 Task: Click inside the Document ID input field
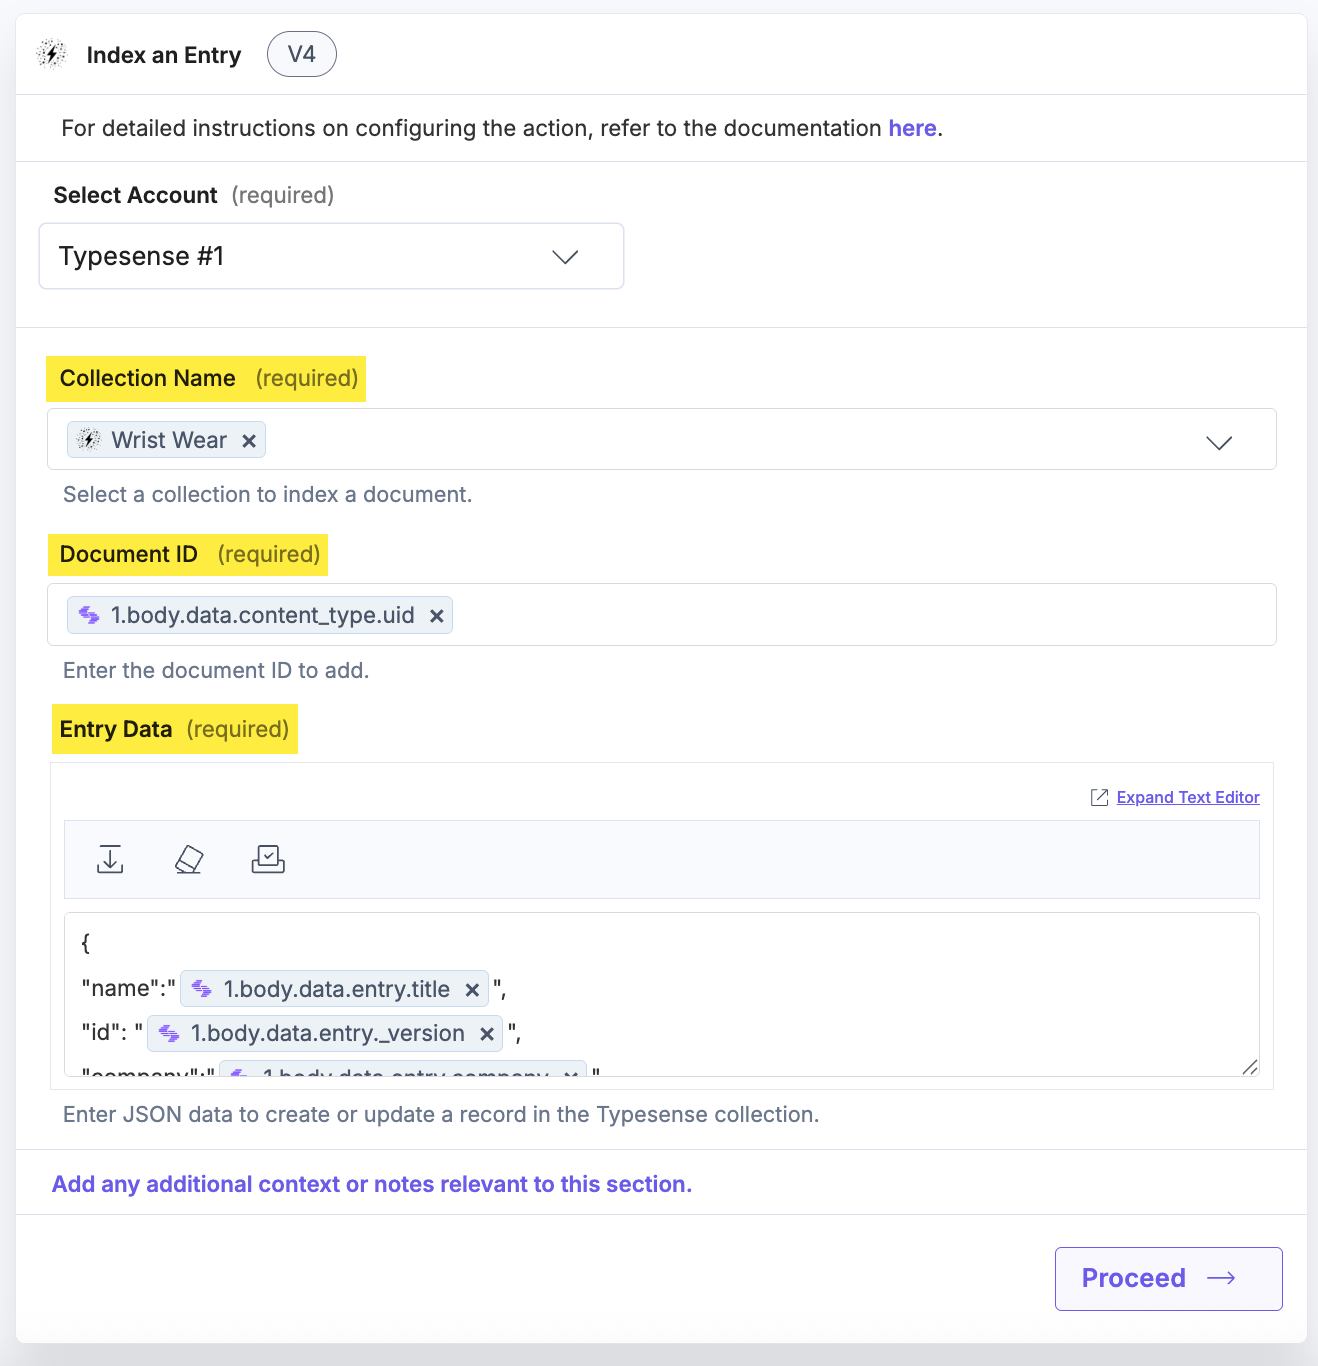point(860,615)
